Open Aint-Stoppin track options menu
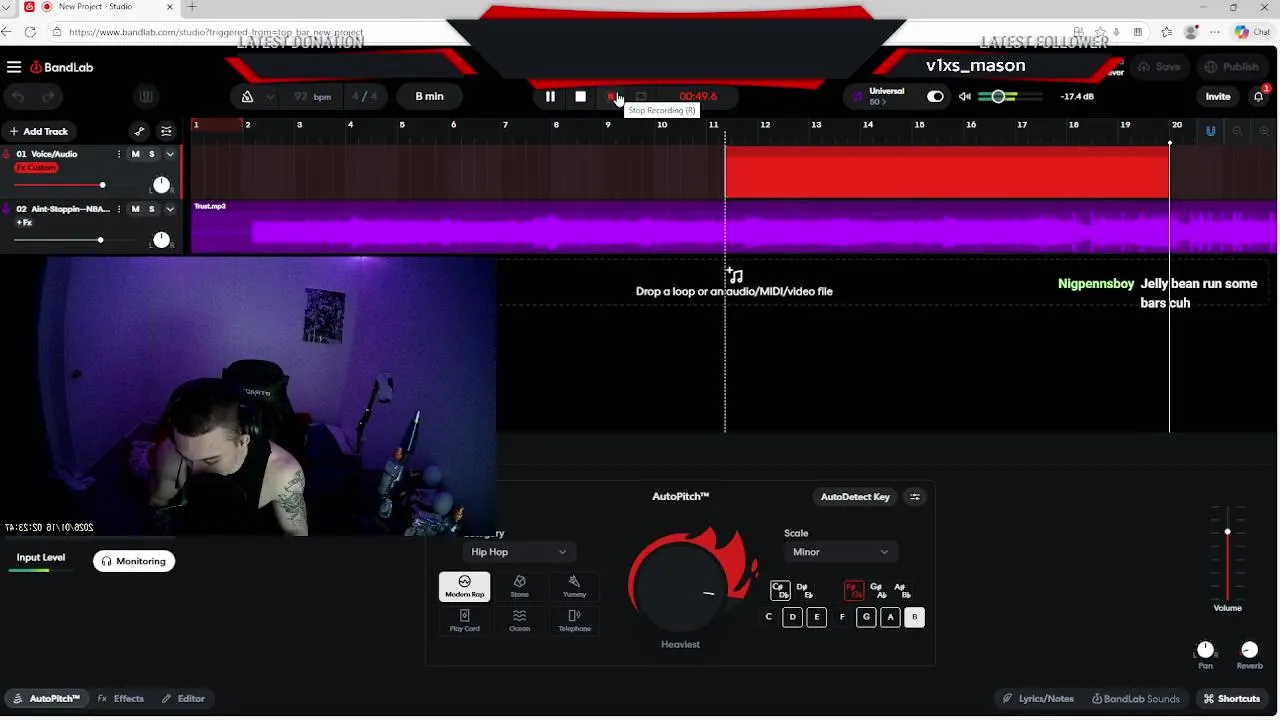Screen dimensions: 1280x720 coord(119,209)
